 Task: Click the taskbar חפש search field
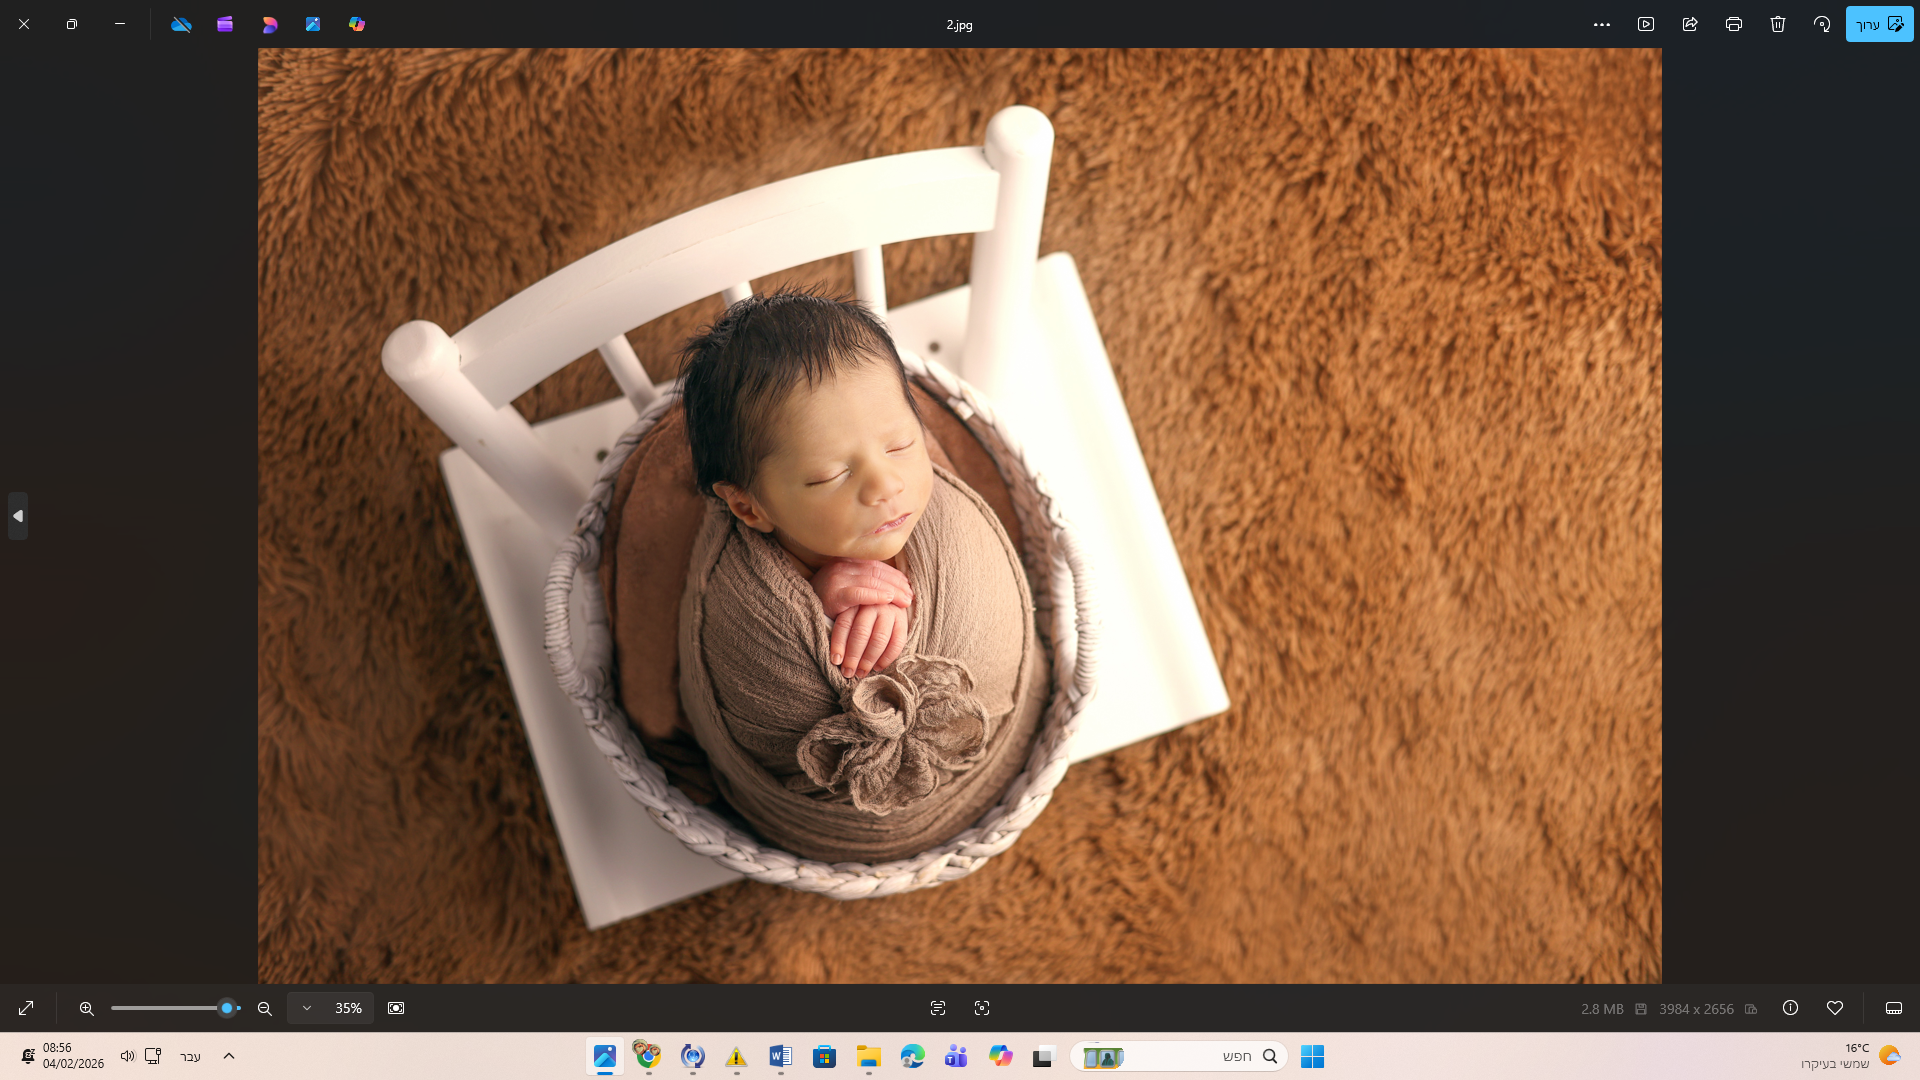pos(1200,1056)
